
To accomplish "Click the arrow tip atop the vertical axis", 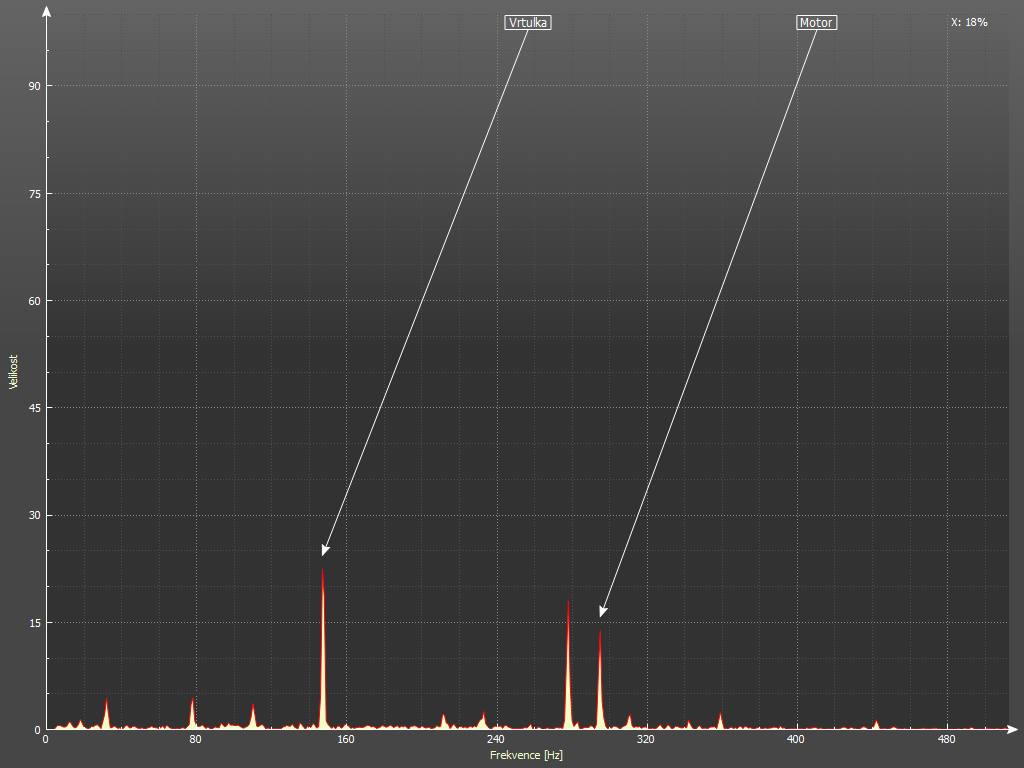I will 46,10.
